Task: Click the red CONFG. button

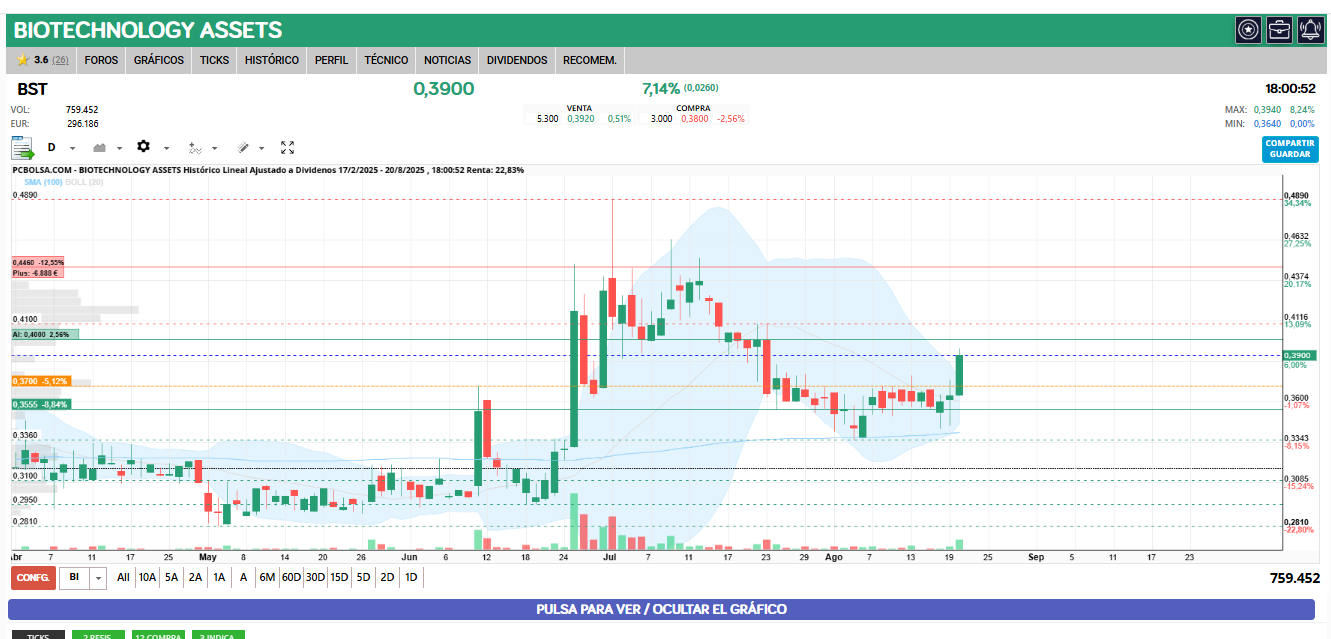Action: point(33,577)
